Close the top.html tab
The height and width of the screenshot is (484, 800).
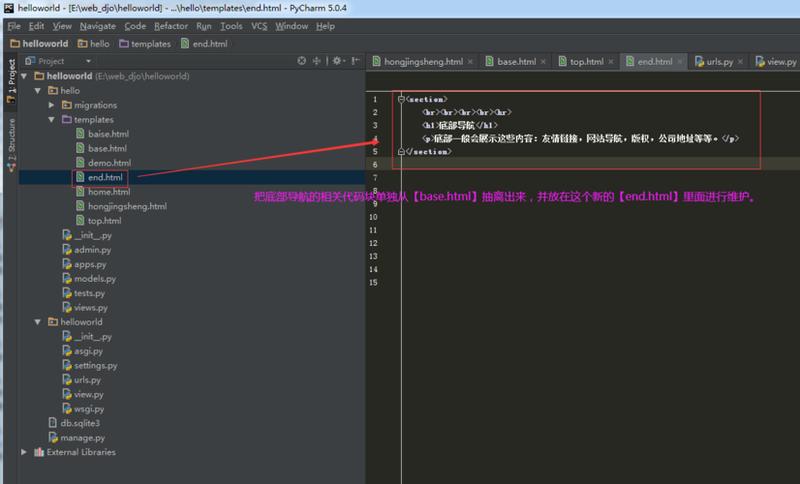pyautogui.click(x=611, y=62)
